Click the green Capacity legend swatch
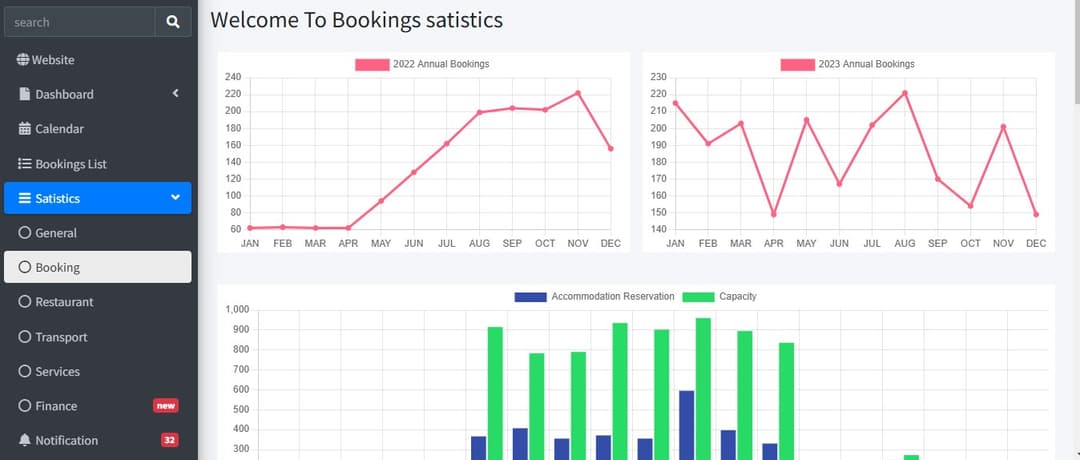This screenshot has width=1080, height=460. point(698,297)
